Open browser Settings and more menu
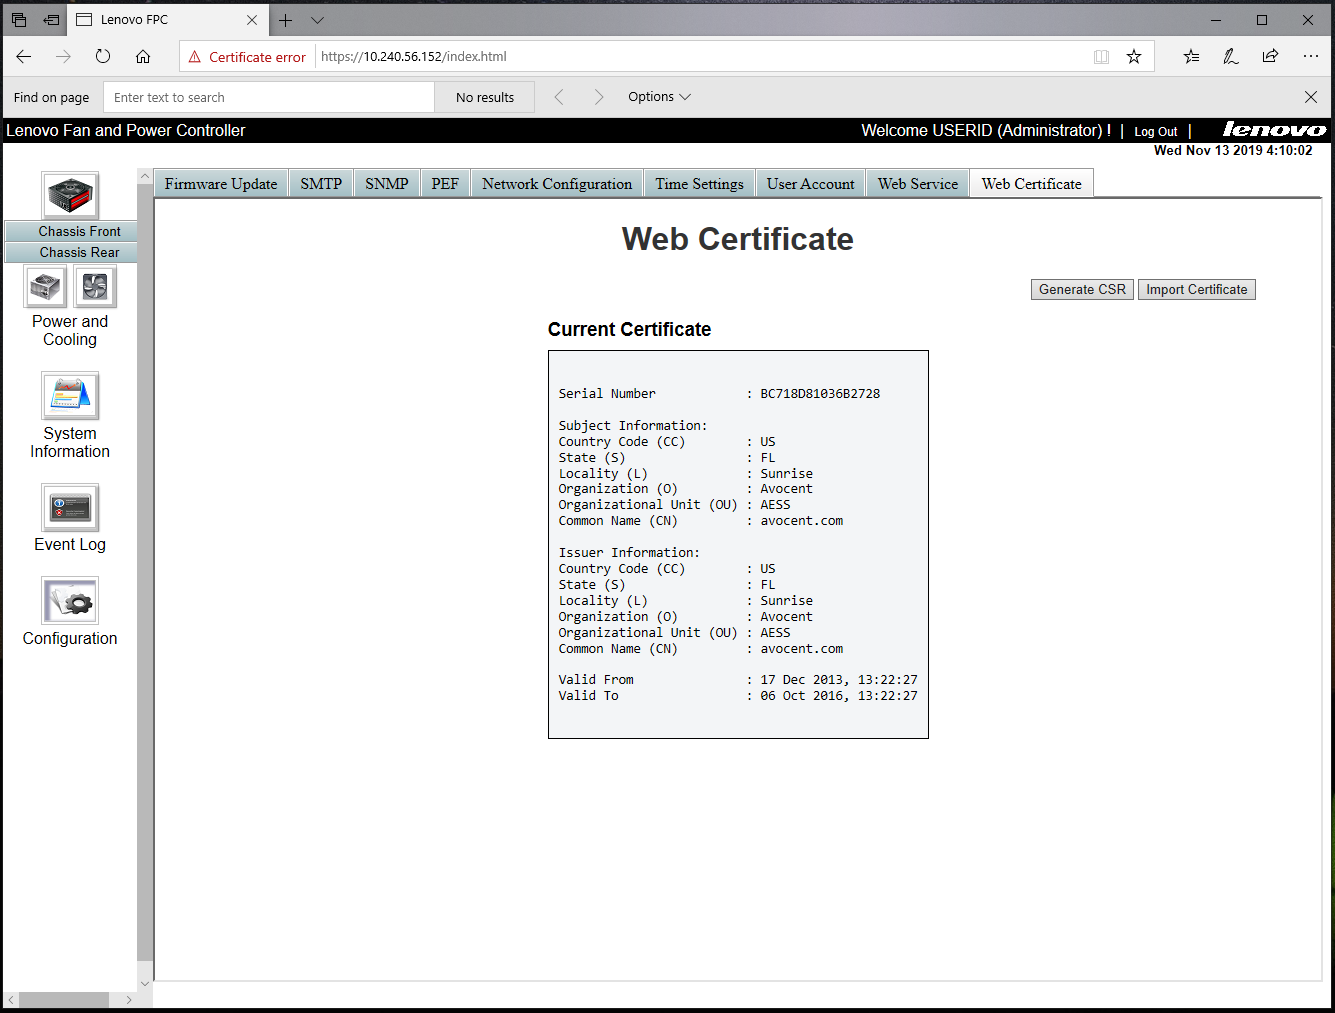Viewport: 1335px width, 1013px height. point(1310,57)
